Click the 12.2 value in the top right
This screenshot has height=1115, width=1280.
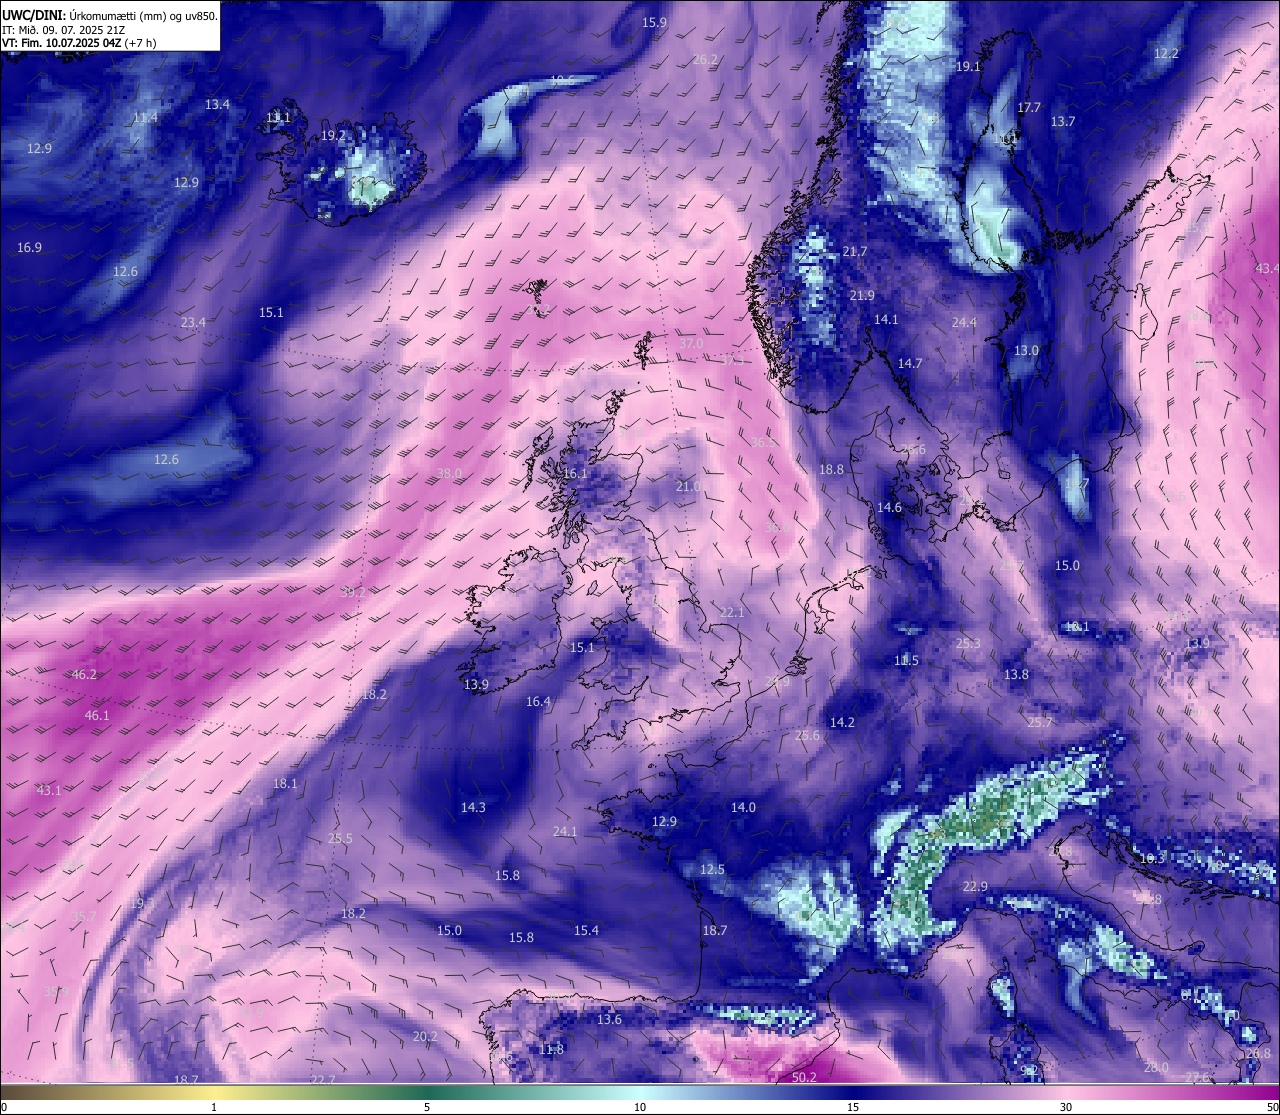pyautogui.click(x=1166, y=53)
